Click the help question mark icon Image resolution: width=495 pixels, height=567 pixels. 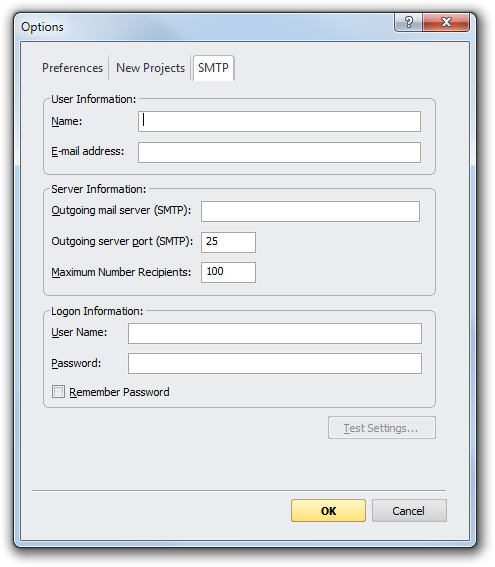[x=408, y=22]
